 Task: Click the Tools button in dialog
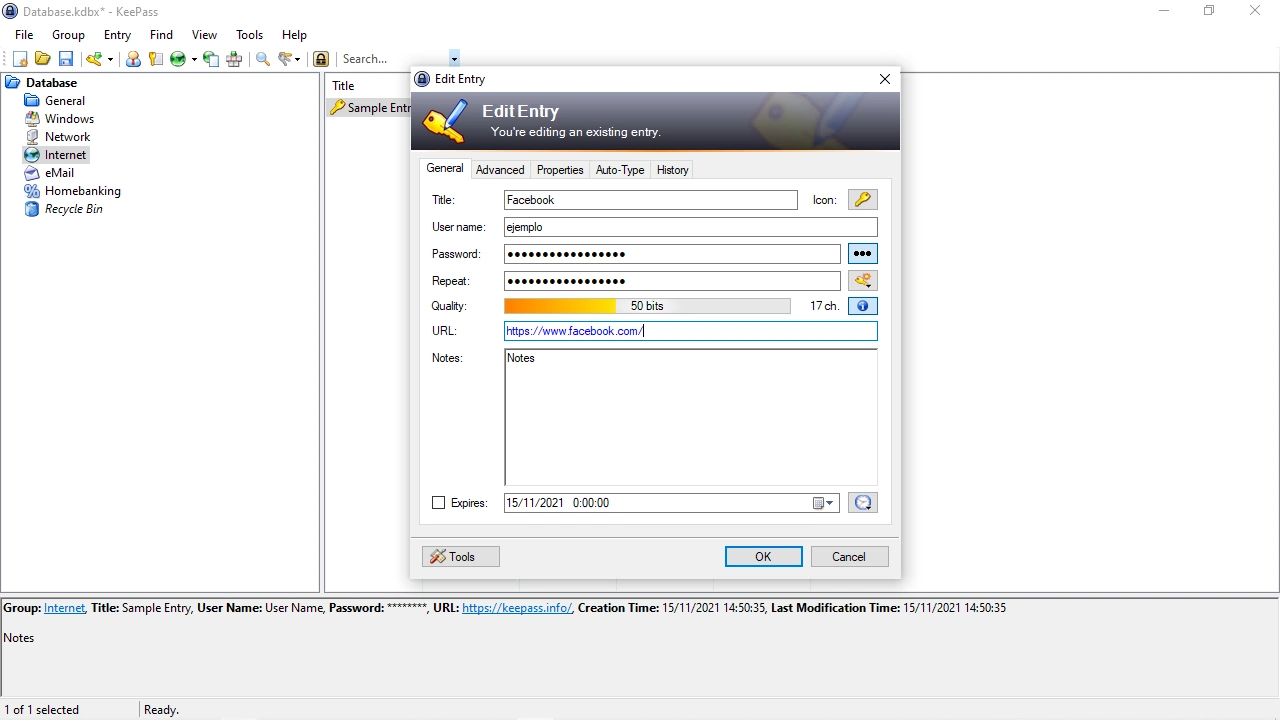tap(461, 557)
